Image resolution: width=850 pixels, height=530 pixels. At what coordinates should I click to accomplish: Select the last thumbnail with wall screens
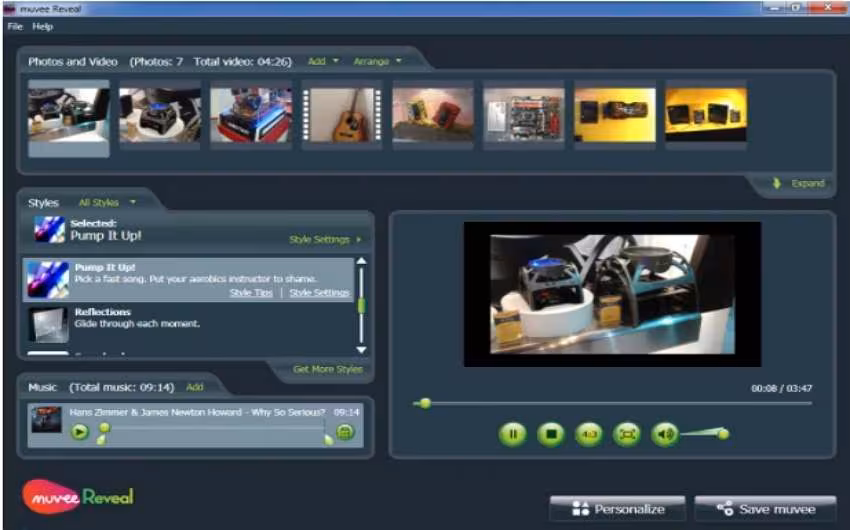click(706, 115)
